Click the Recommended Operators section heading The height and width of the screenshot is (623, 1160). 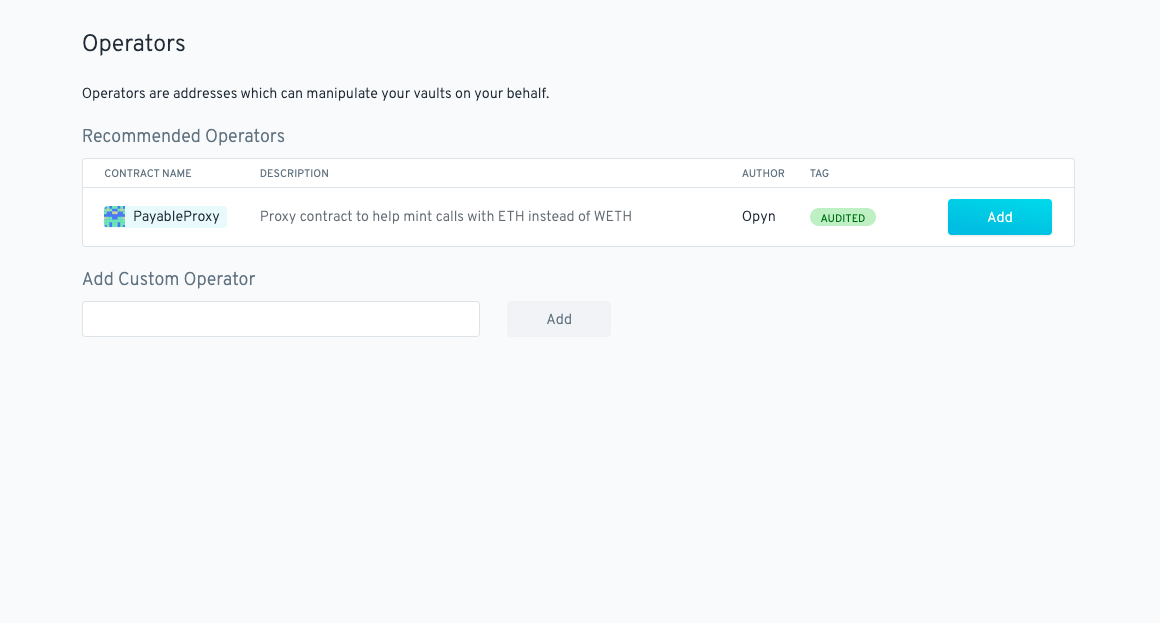[183, 136]
